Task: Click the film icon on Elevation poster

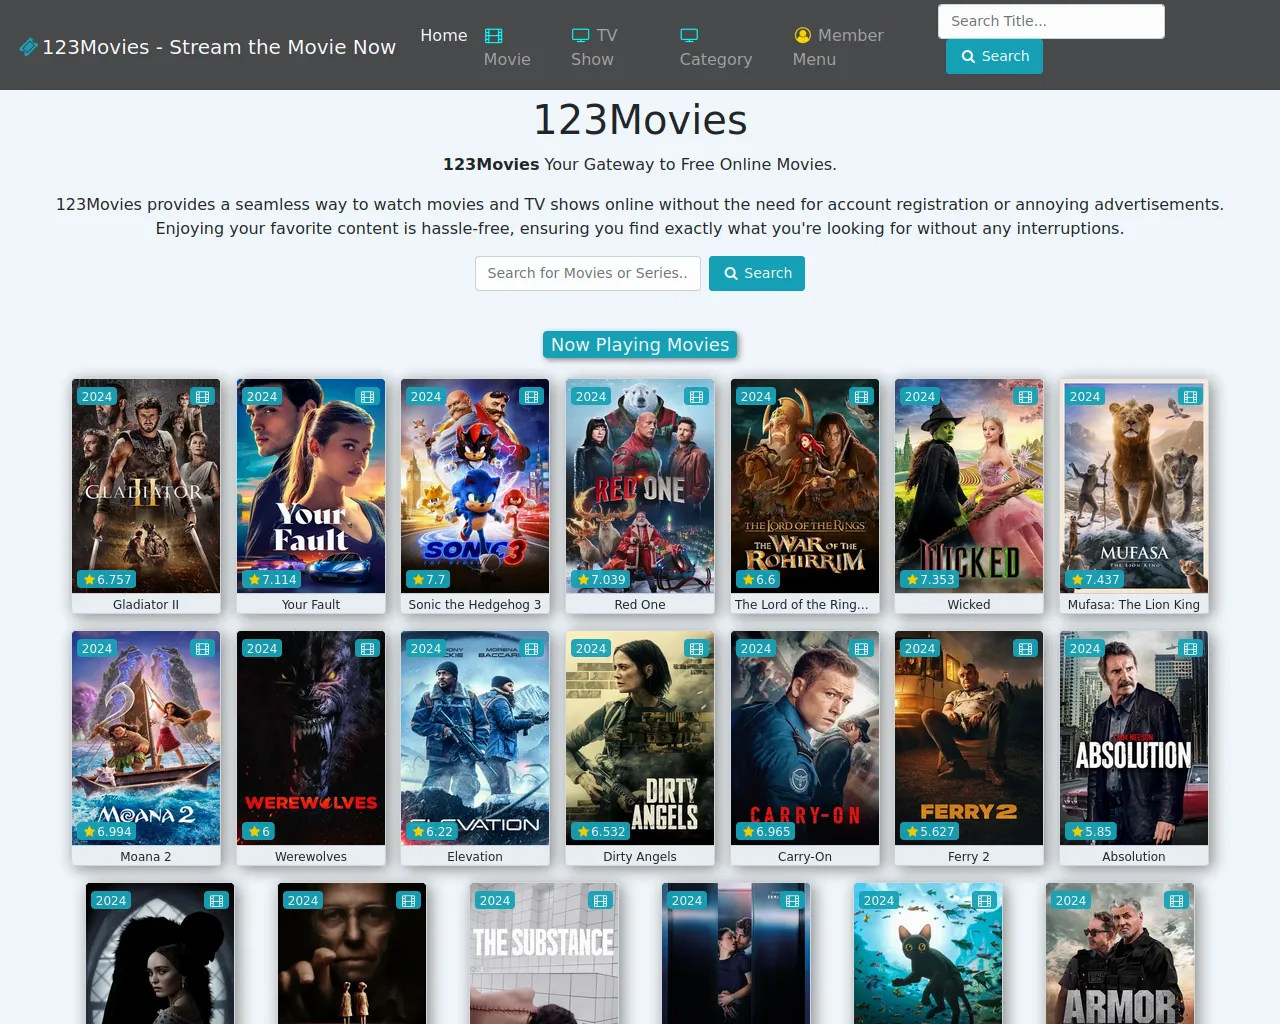Action: point(532,649)
